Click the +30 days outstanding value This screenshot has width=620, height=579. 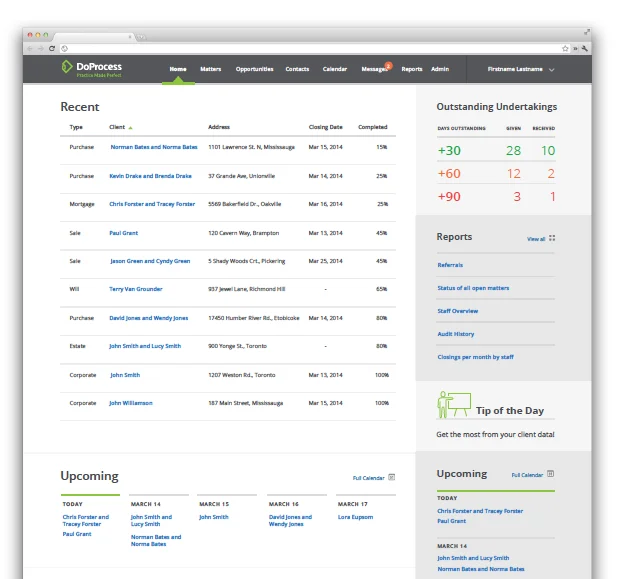tap(449, 151)
